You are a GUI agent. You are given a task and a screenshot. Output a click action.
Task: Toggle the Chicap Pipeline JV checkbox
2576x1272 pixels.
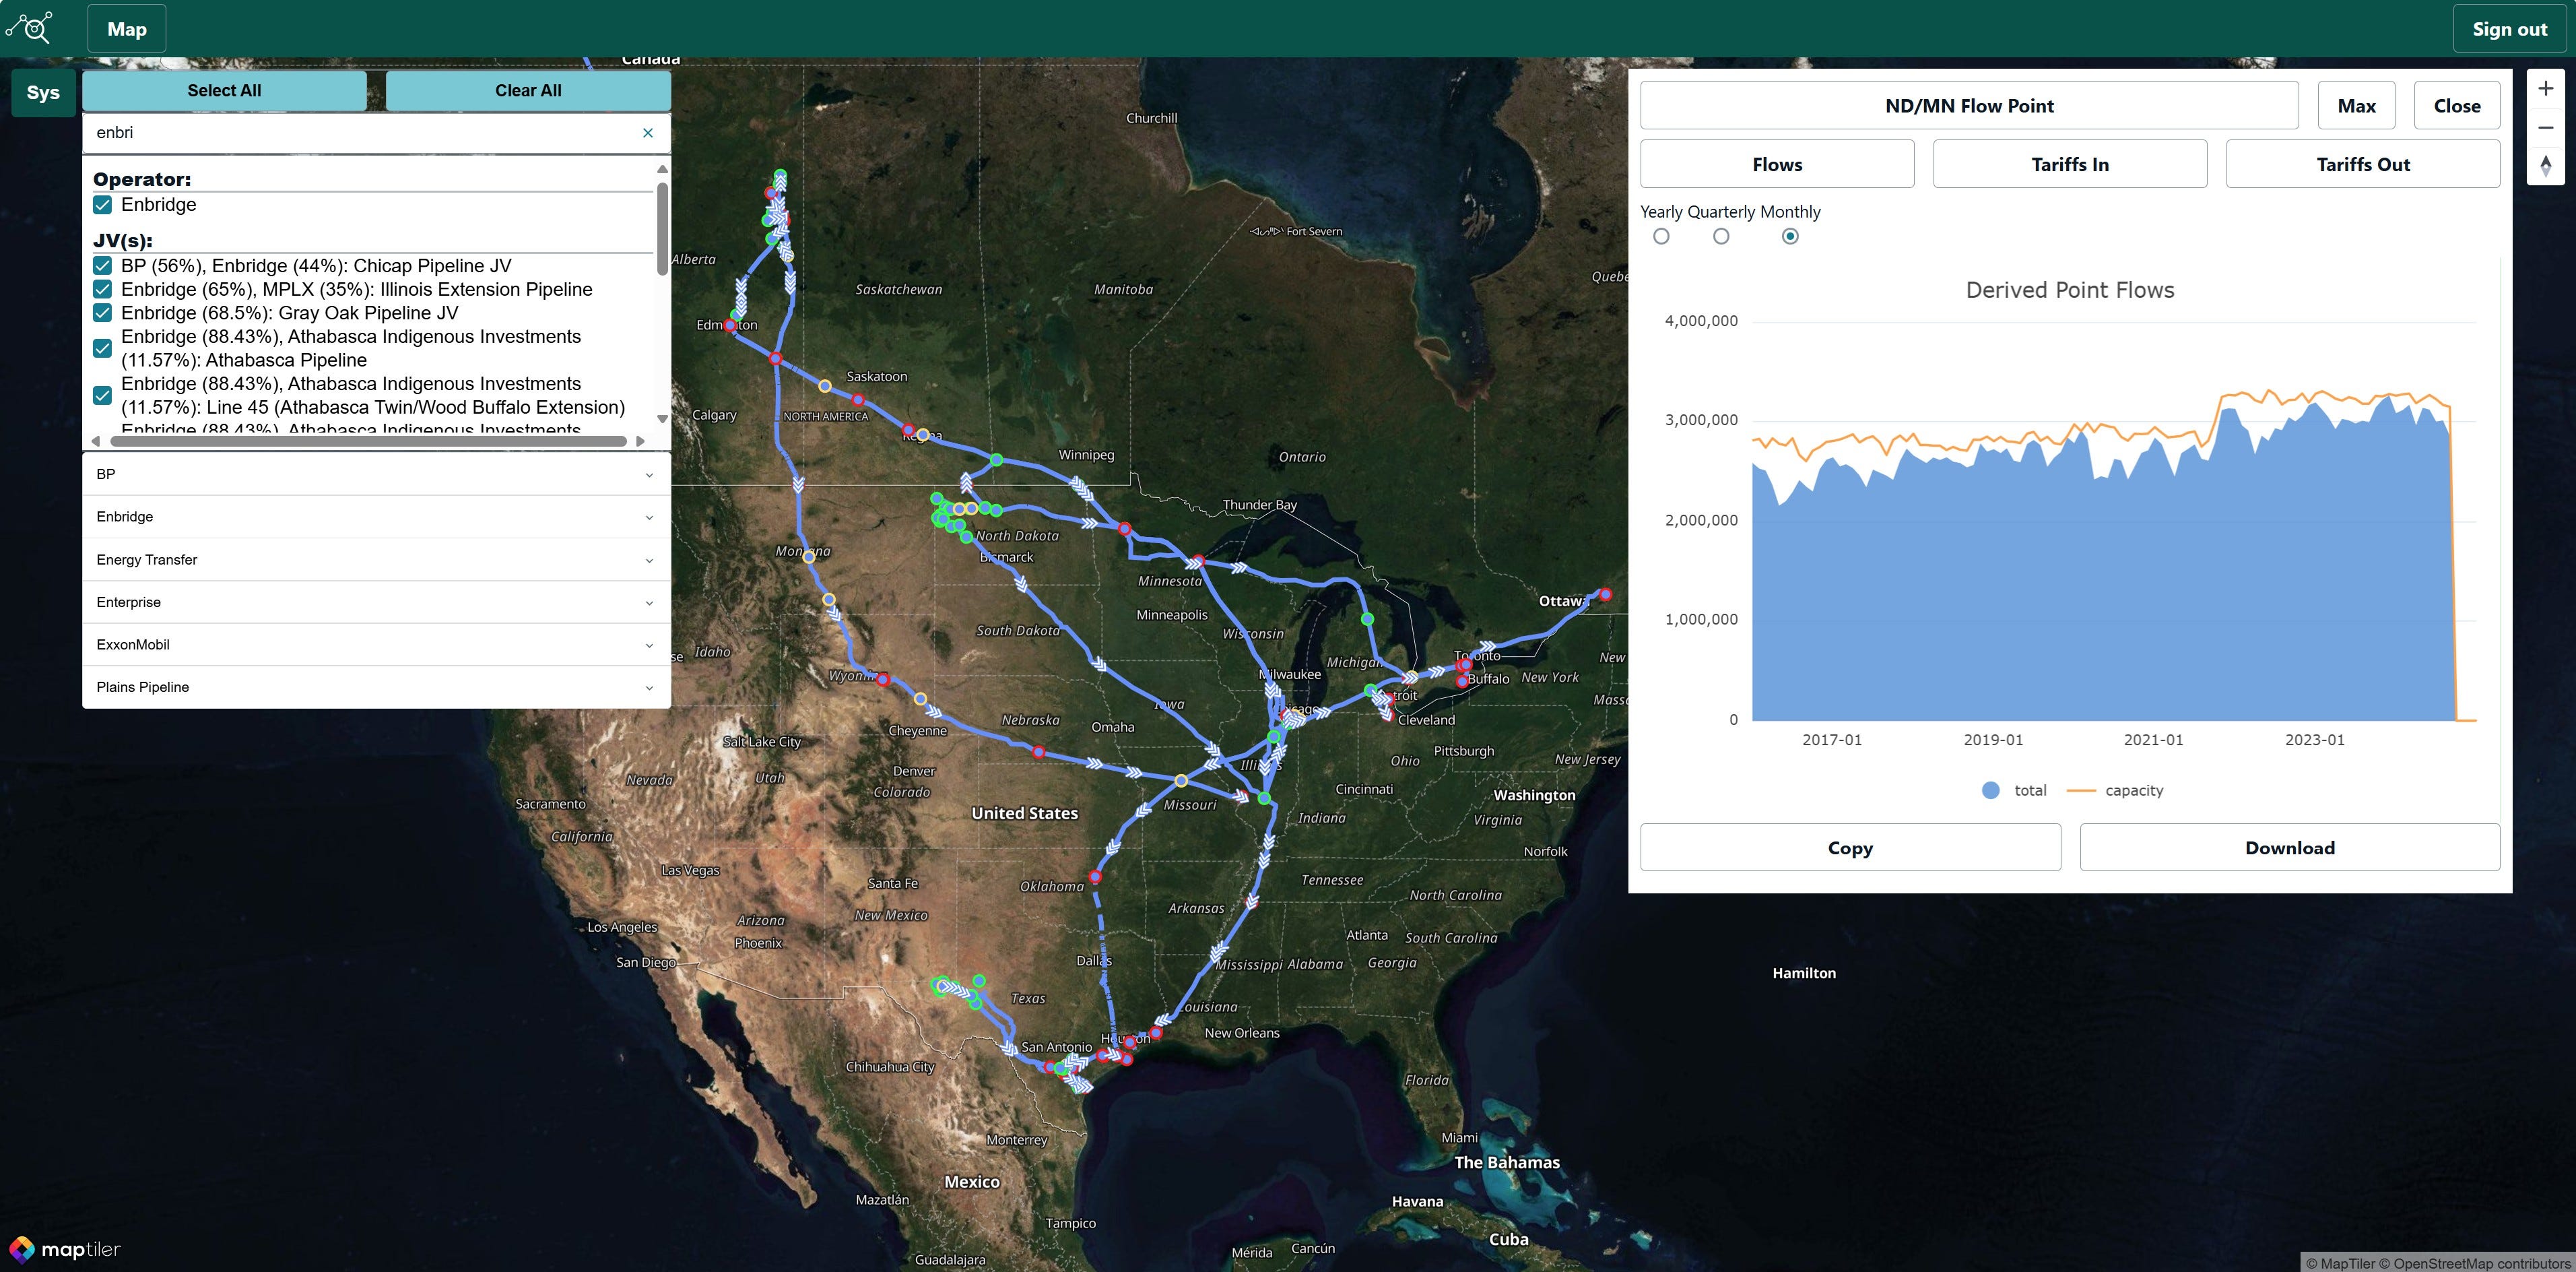point(102,266)
